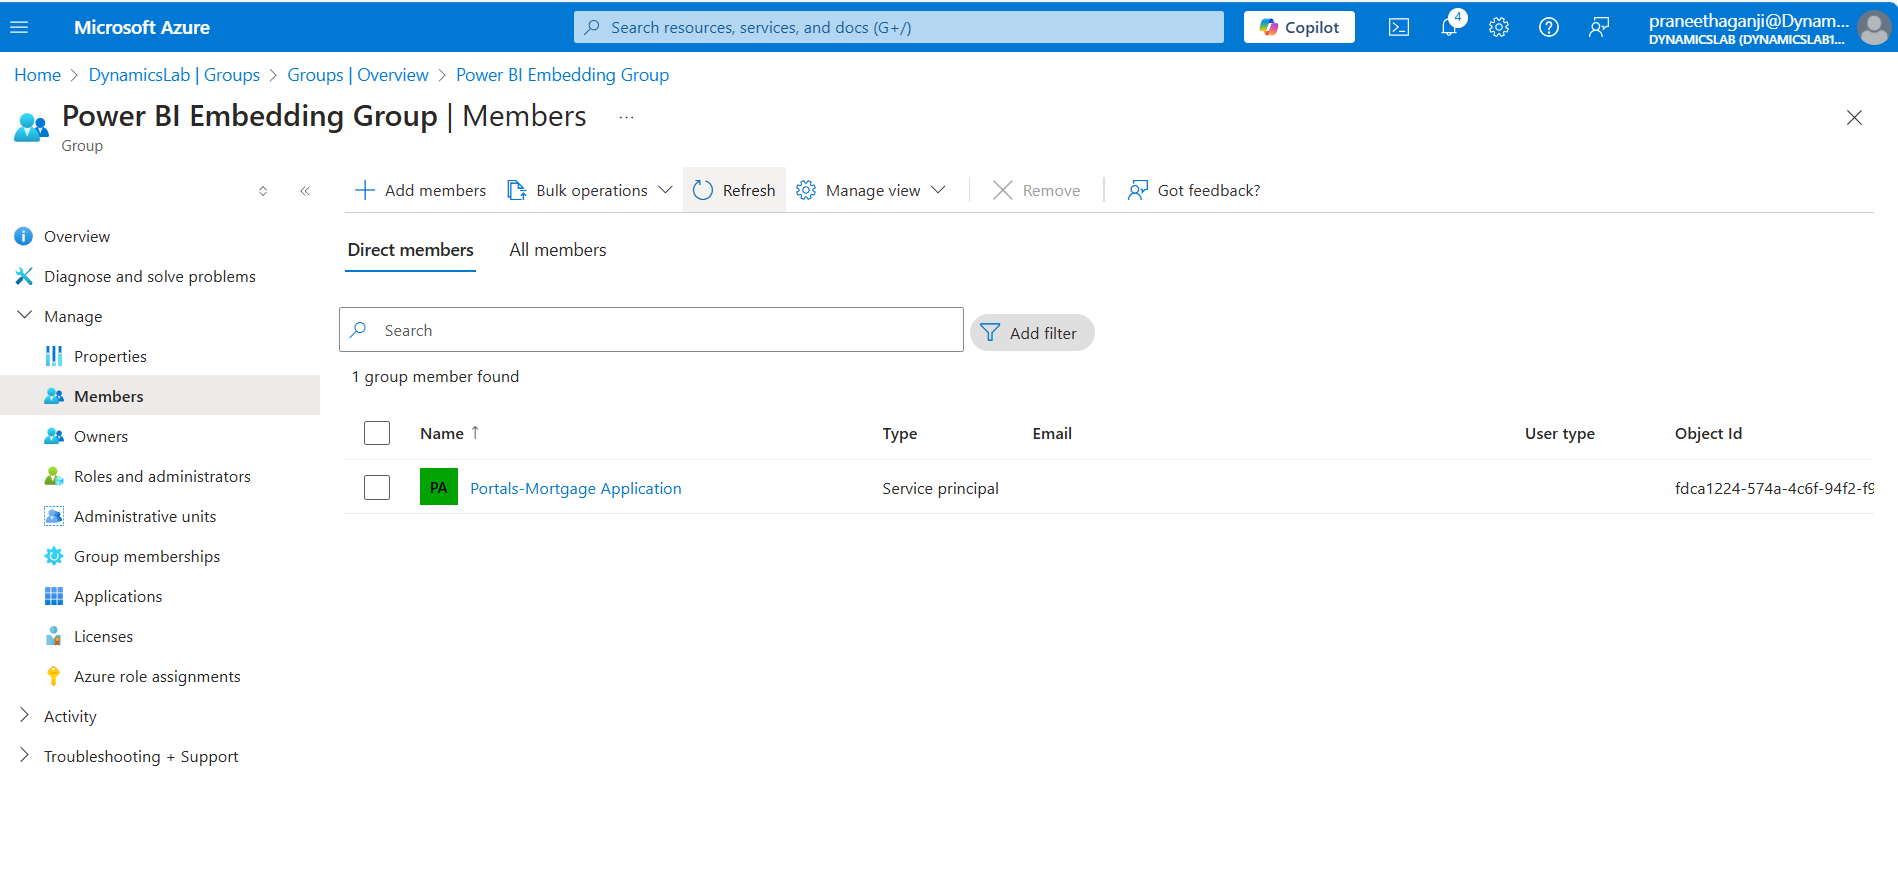Screen dimensions: 1898x872
Task: Tick the select-all header checkbox
Action: 377,433
